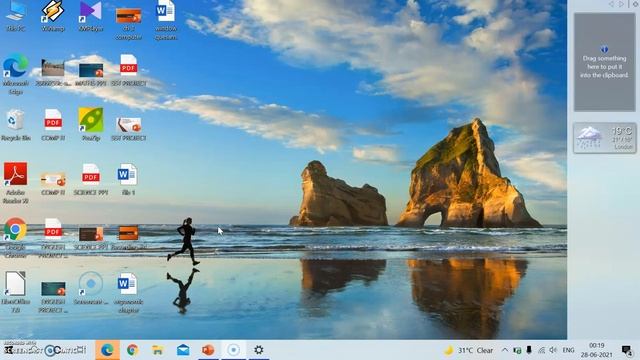Select the SCIENCE PPT PowerPoint file
The height and width of the screenshot is (360, 640).
(91, 238)
